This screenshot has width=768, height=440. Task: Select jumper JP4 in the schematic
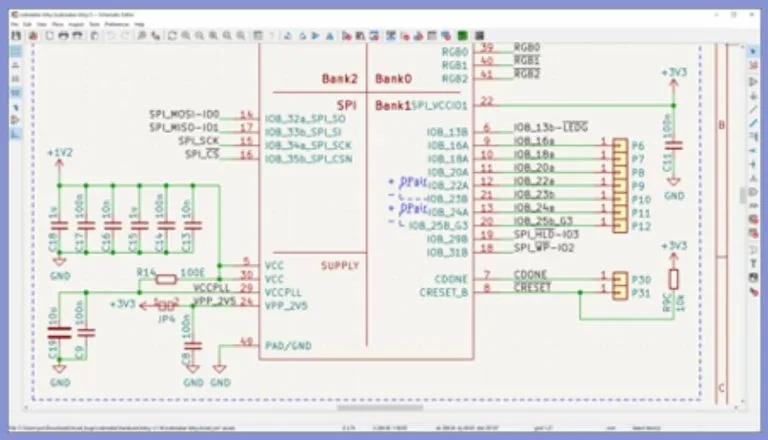point(167,306)
